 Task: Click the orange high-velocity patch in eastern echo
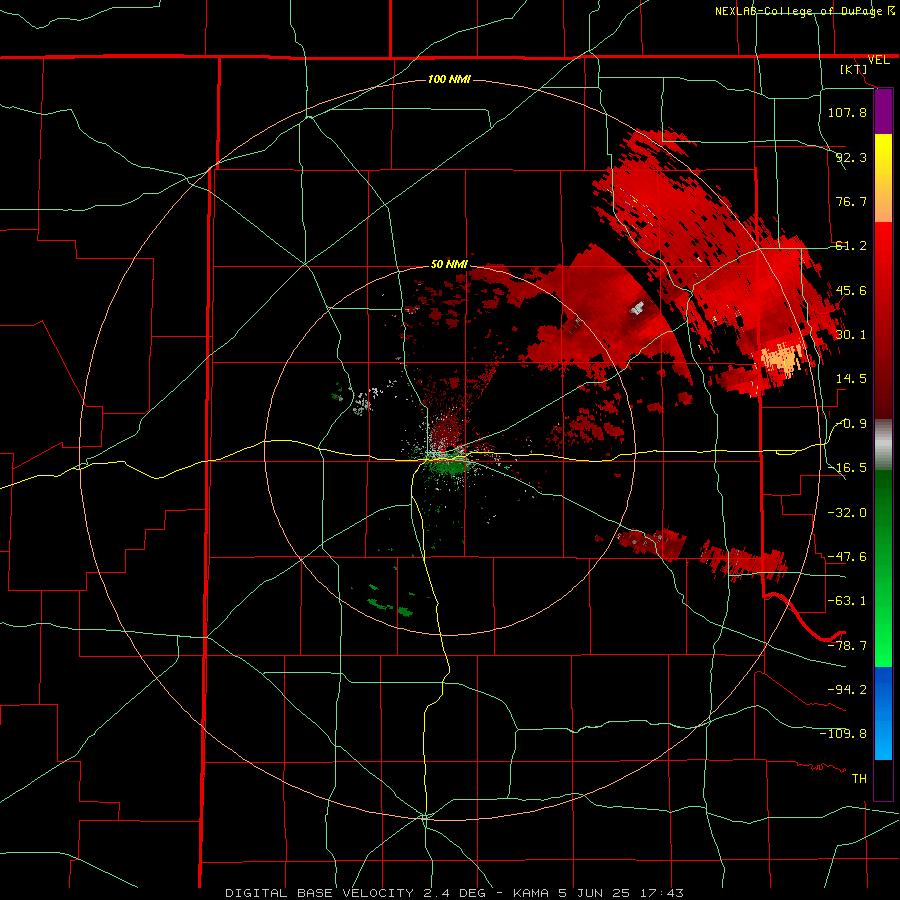coord(779,358)
